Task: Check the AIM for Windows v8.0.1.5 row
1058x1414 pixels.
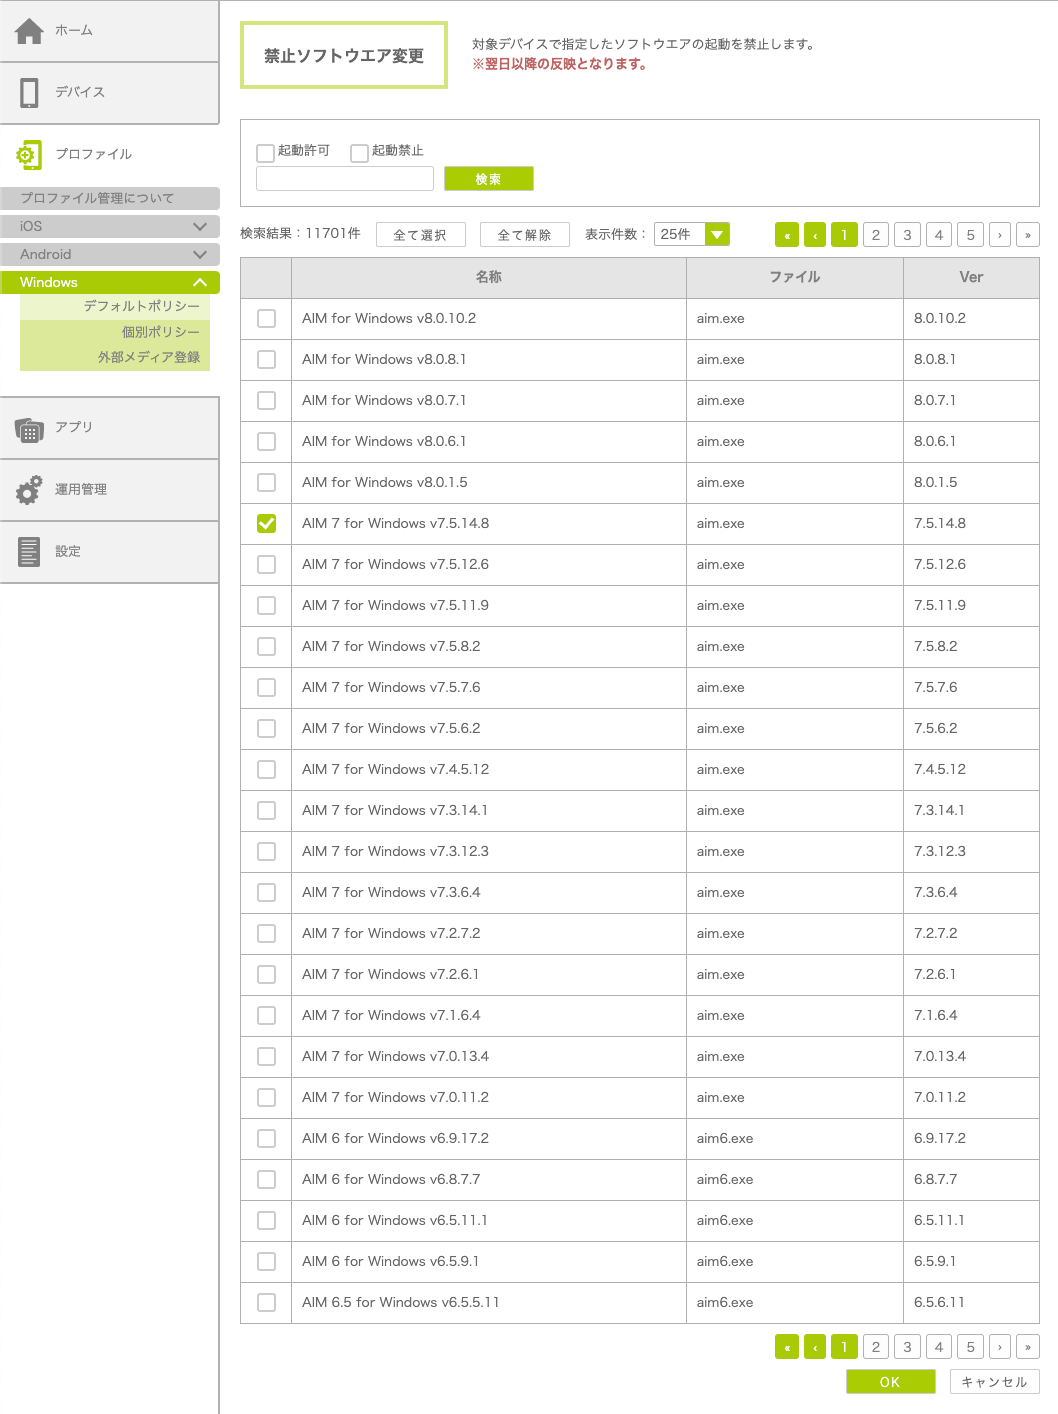Action: coord(266,482)
